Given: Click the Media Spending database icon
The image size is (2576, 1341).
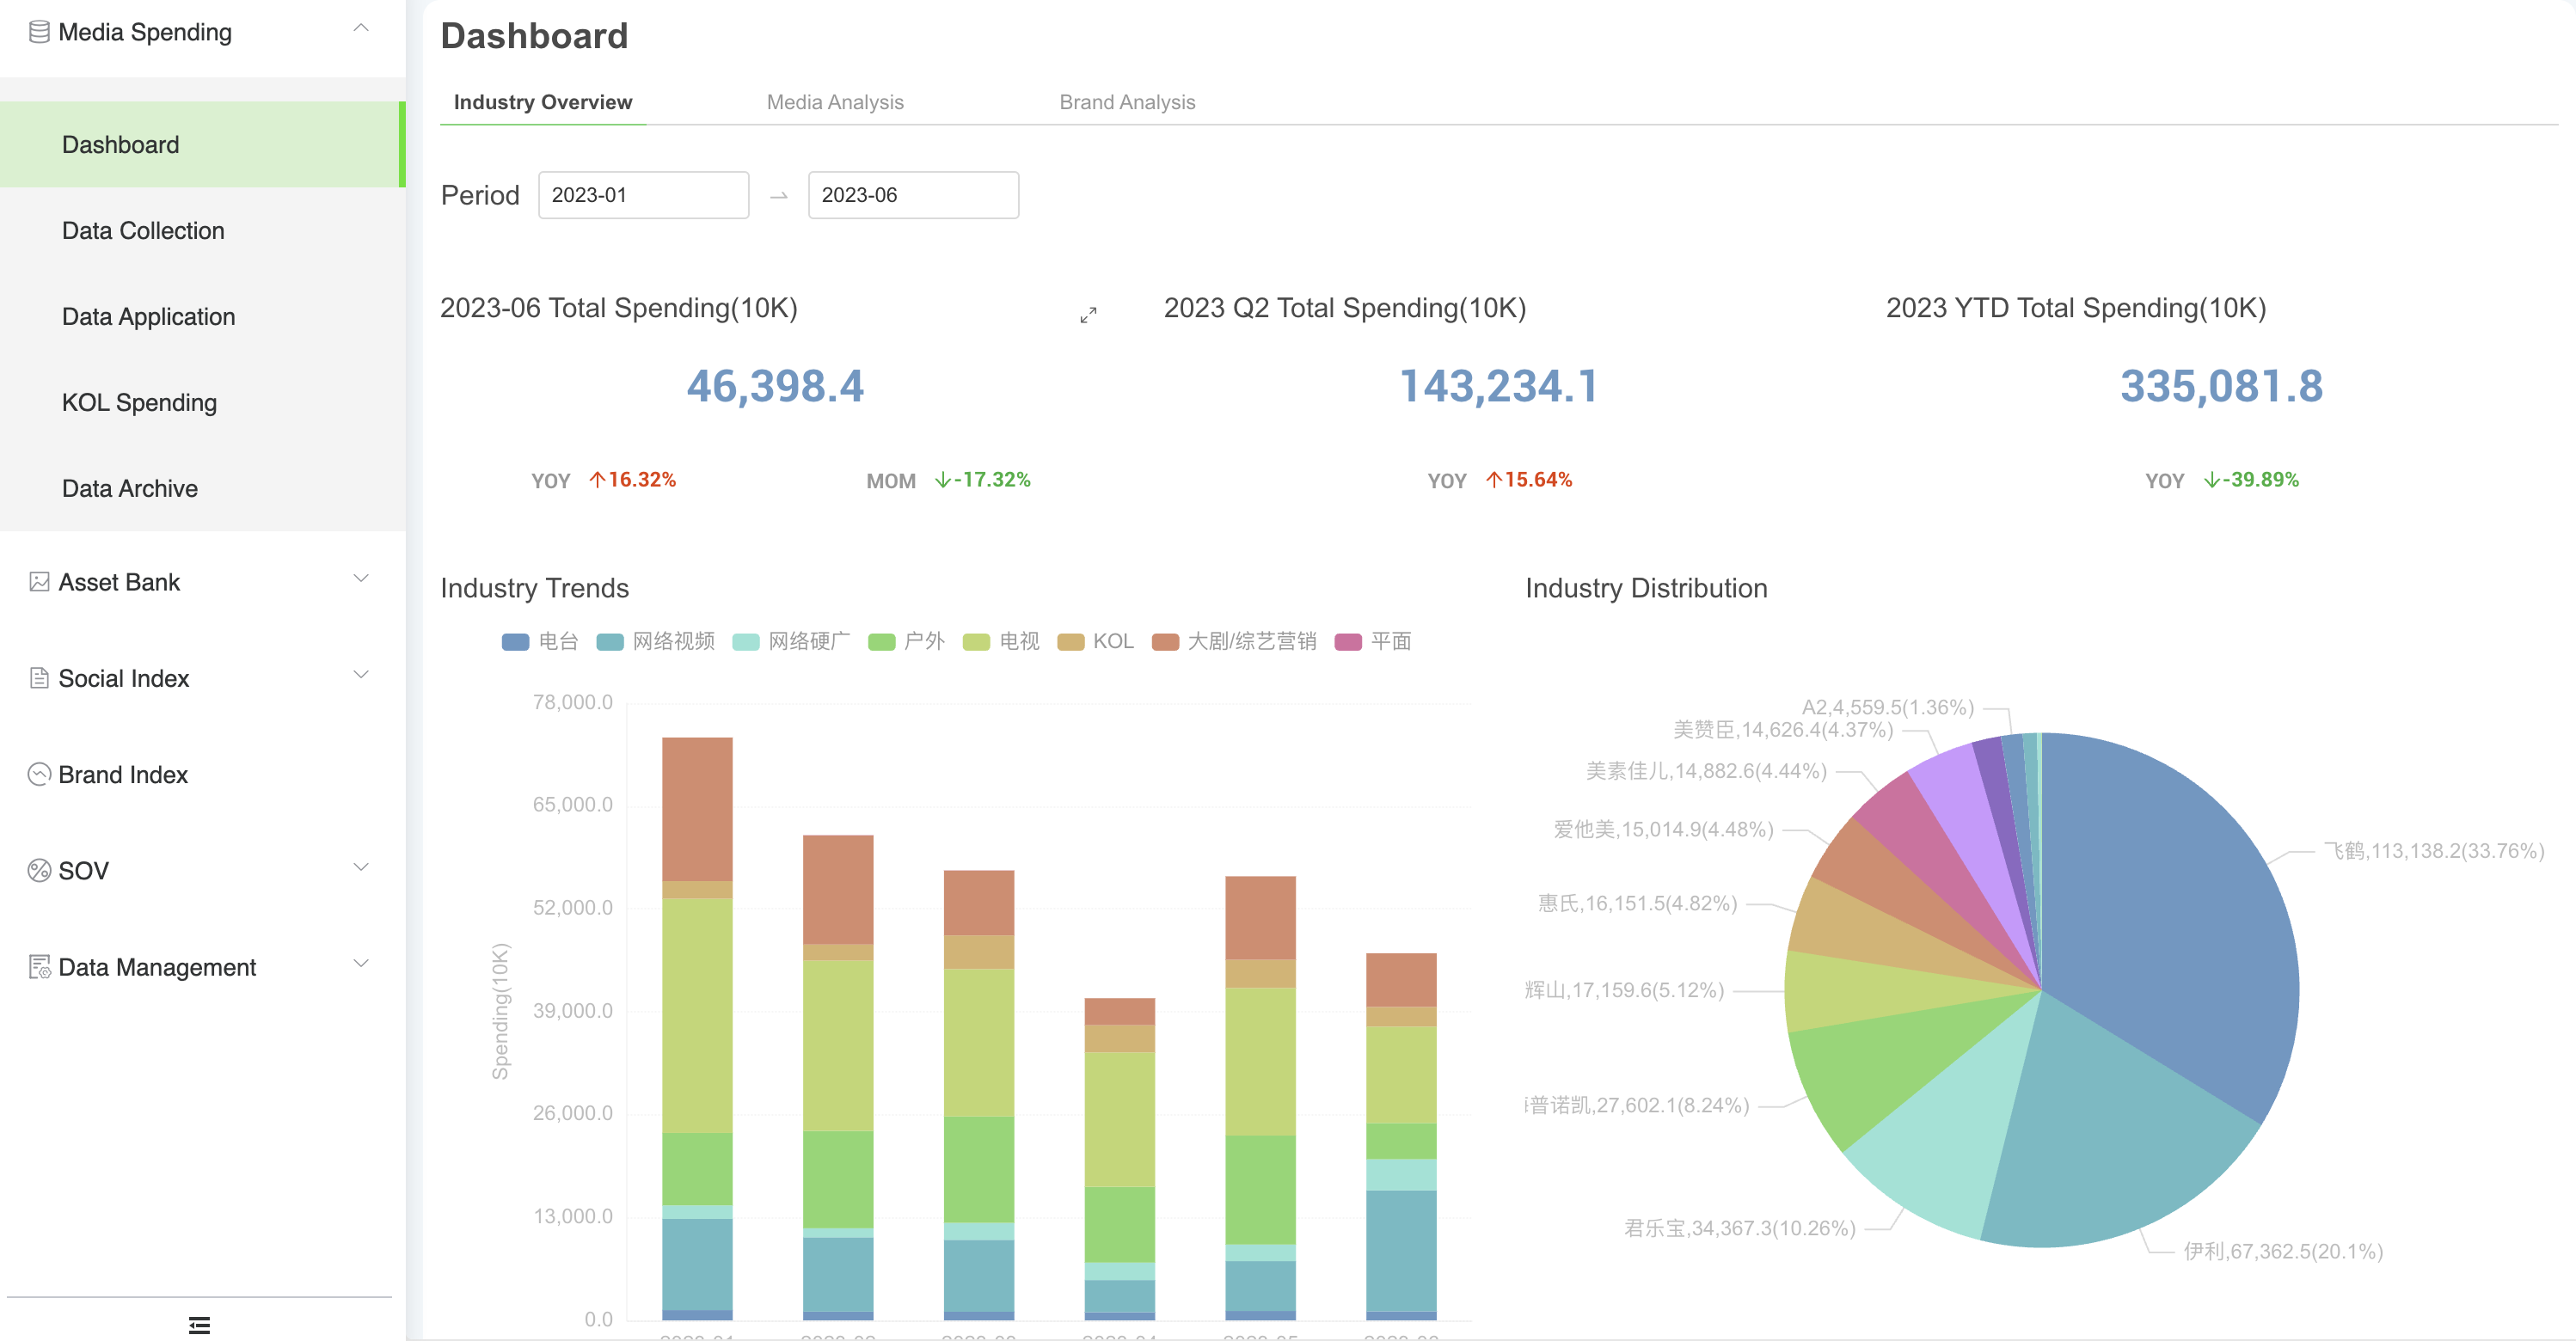Looking at the screenshot, I should [39, 32].
